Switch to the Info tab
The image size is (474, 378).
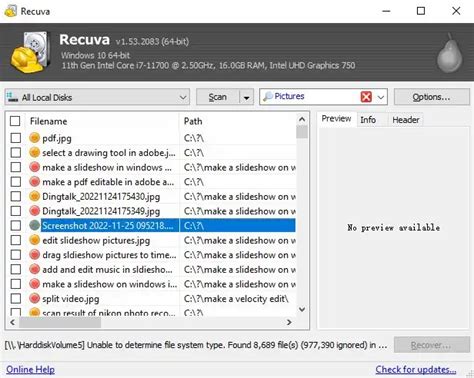click(368, 120)
